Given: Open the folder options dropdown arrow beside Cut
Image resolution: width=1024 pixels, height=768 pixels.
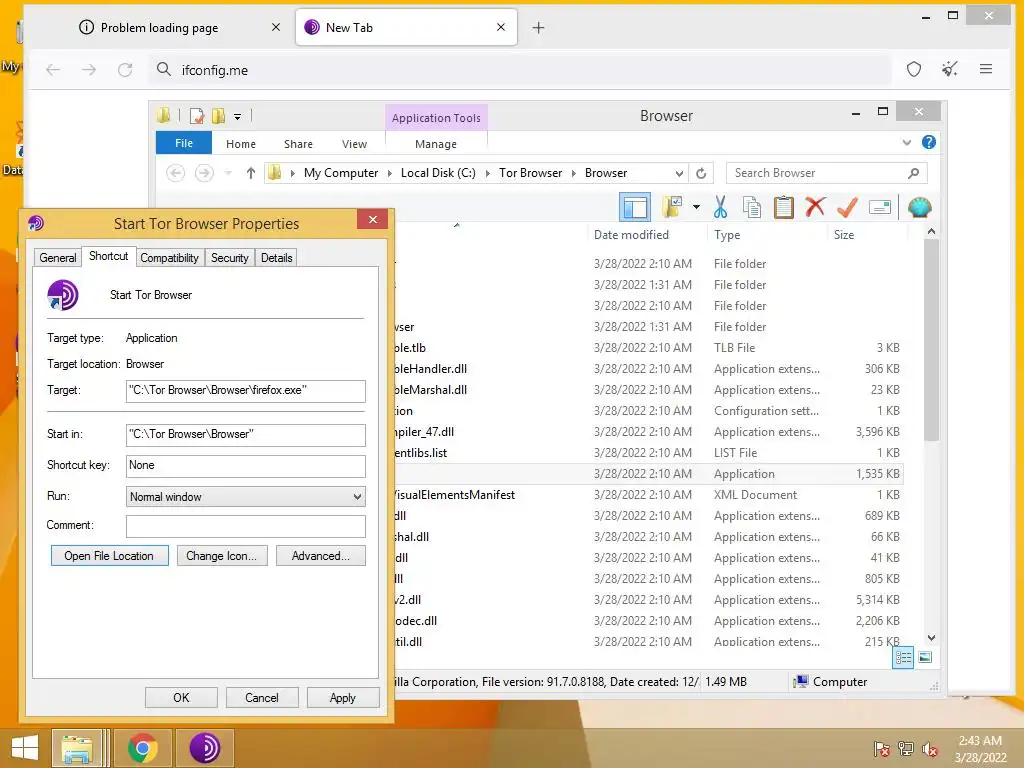Looking at the screenshot, I should (696, 208).
